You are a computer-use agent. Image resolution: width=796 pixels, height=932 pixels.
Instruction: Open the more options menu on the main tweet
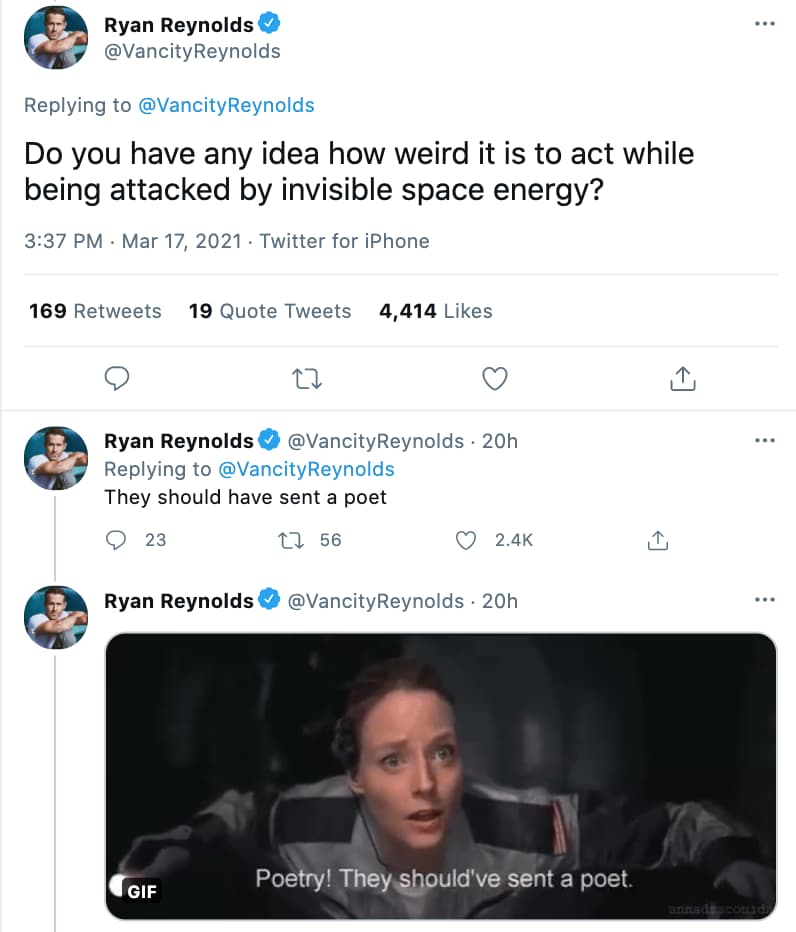(x=766, y=23)
